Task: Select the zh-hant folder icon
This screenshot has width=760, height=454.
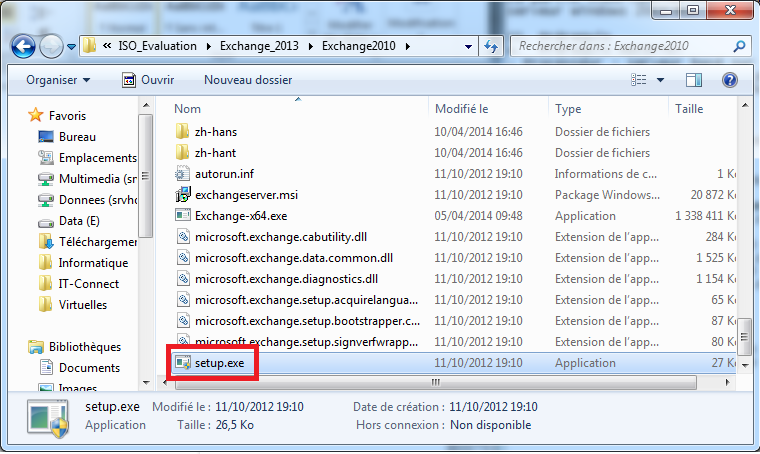Action: 182,153
